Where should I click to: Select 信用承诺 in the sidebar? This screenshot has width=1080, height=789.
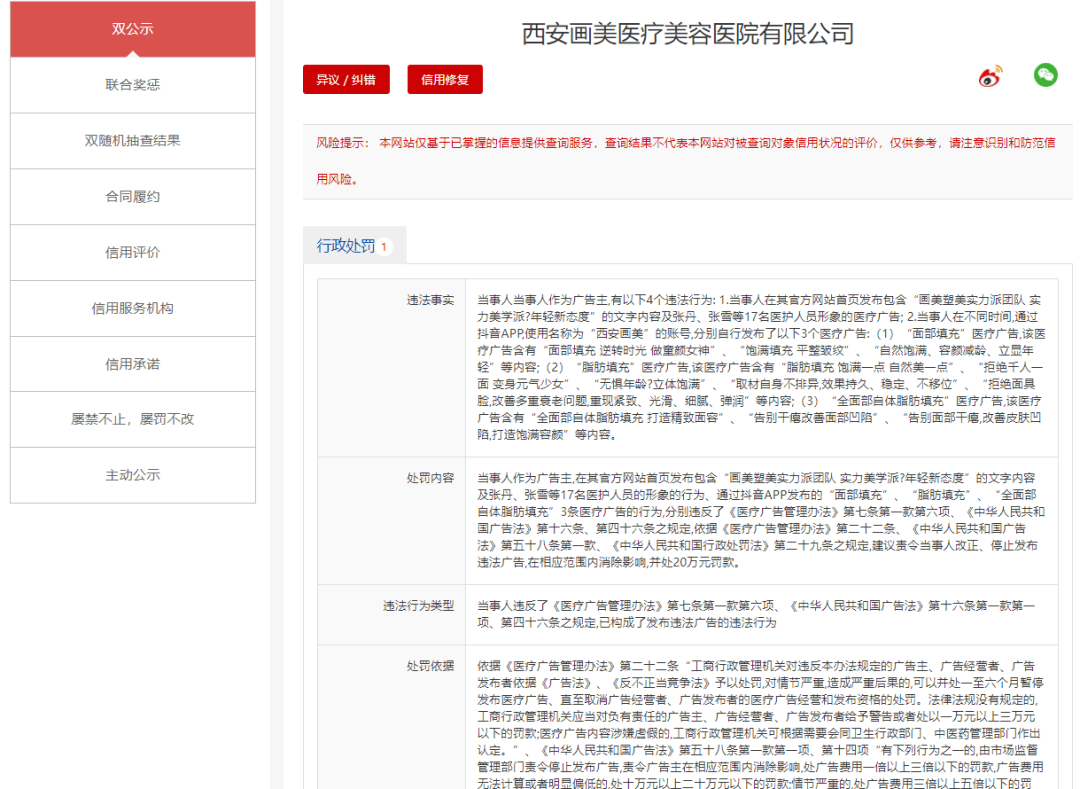click(x=133, y=364)
